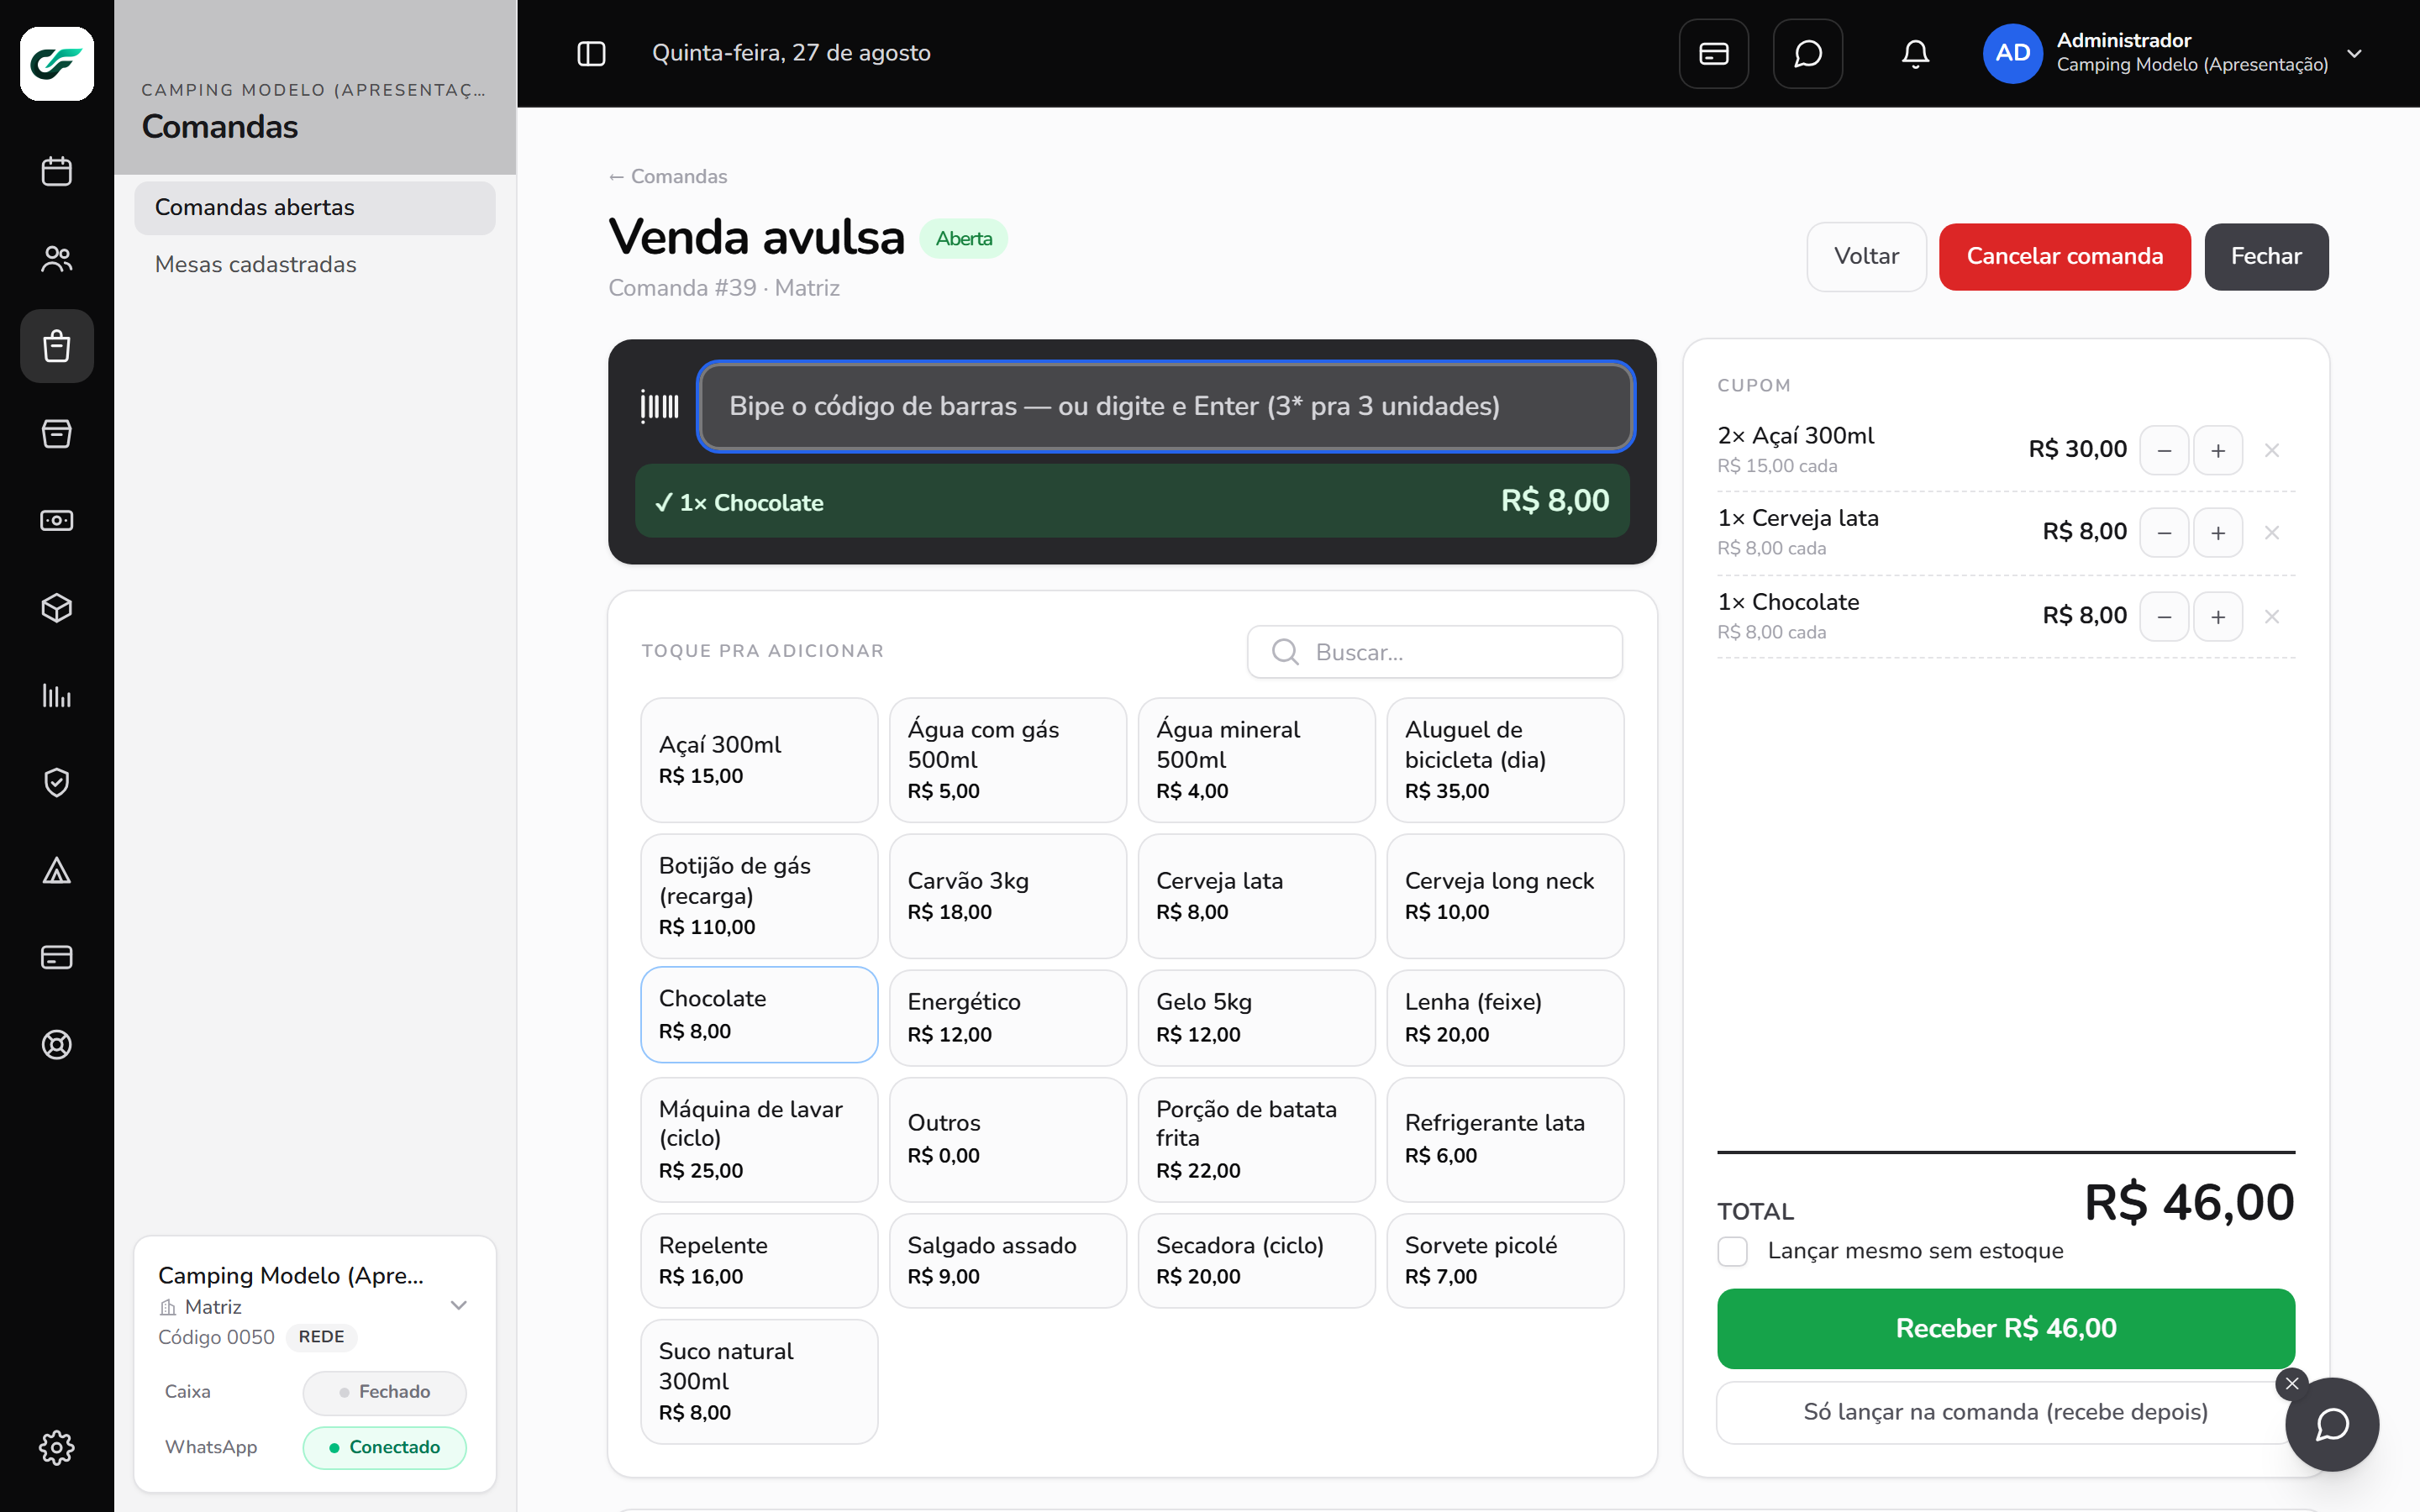Open the lifebuoy support icon in the sidebar
Viewport: 2420px width, 1512px height.
(x=57, y=1044)
